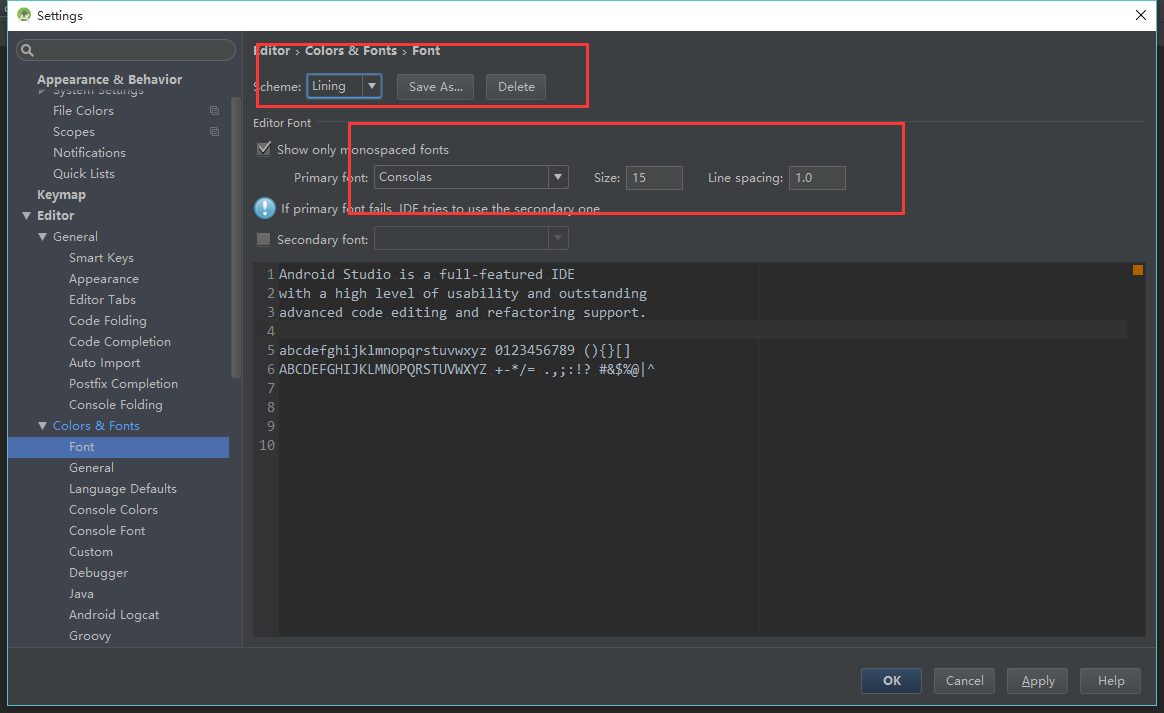The width and height of the screenshot is (1164, 713).
Task: Open the Primary font Consolas dropdown
Action: point(471,177)
